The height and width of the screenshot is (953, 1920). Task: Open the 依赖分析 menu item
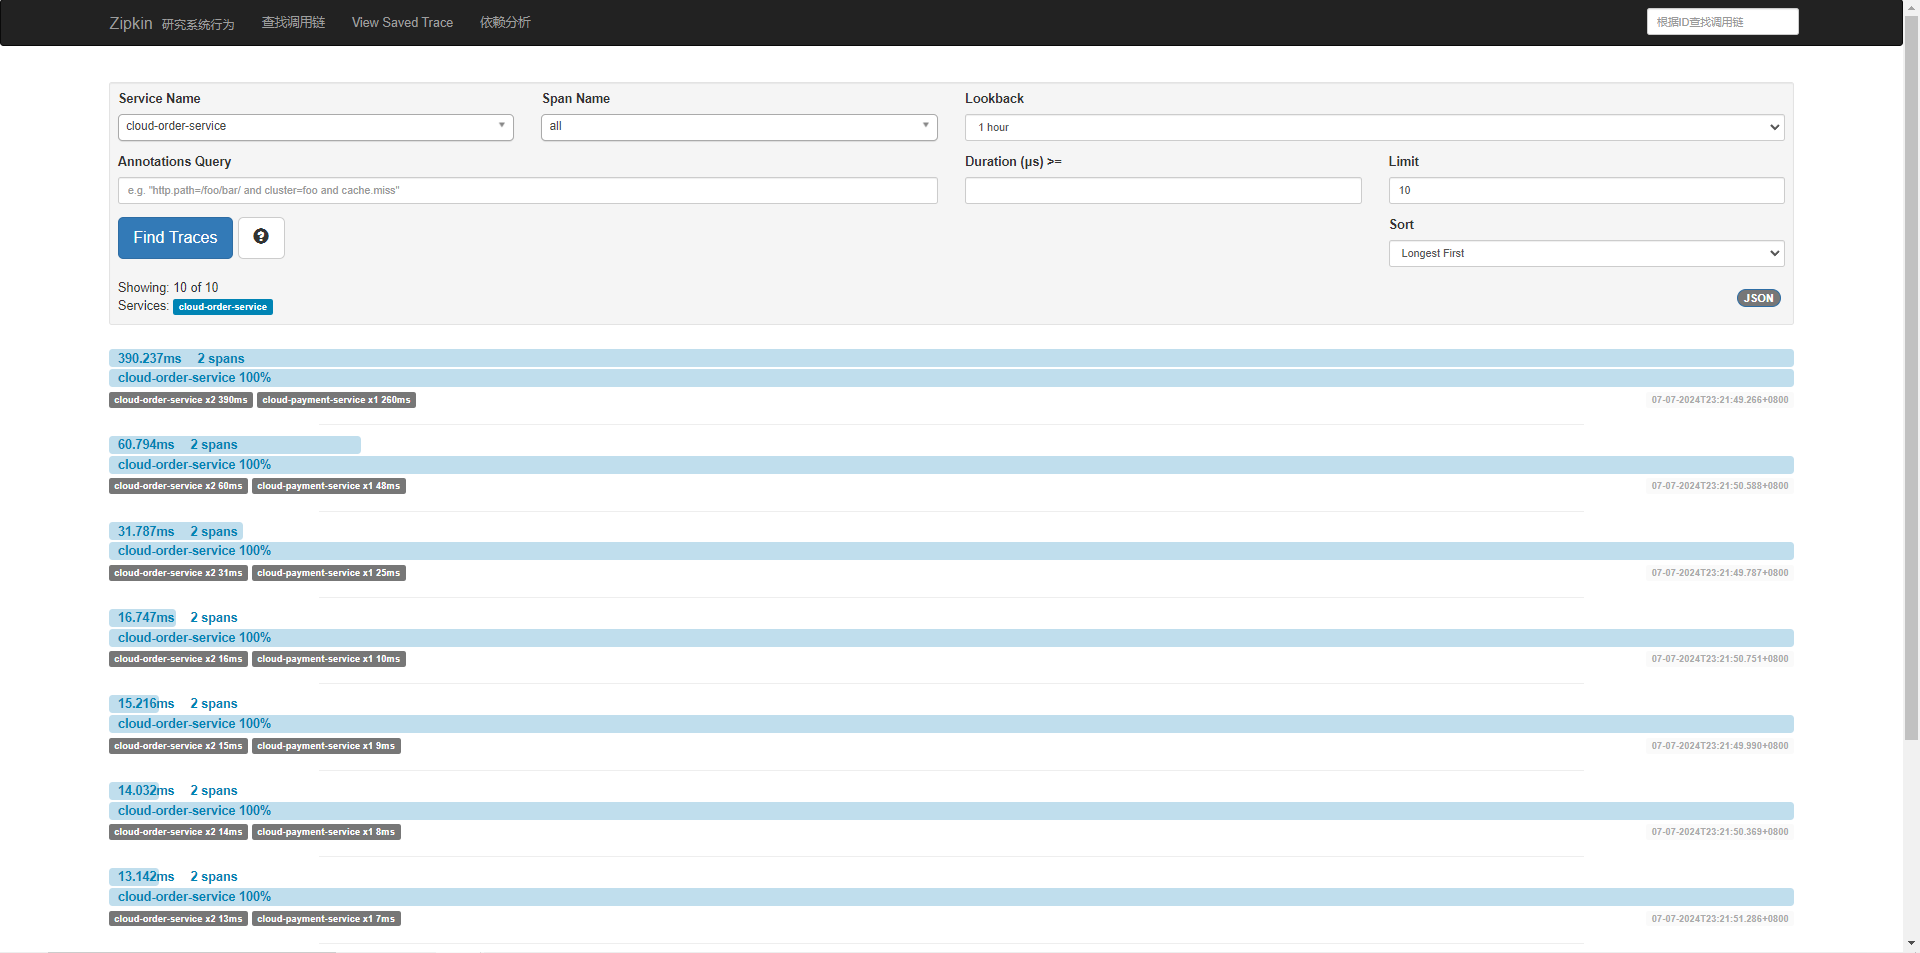tap(505, 22)
